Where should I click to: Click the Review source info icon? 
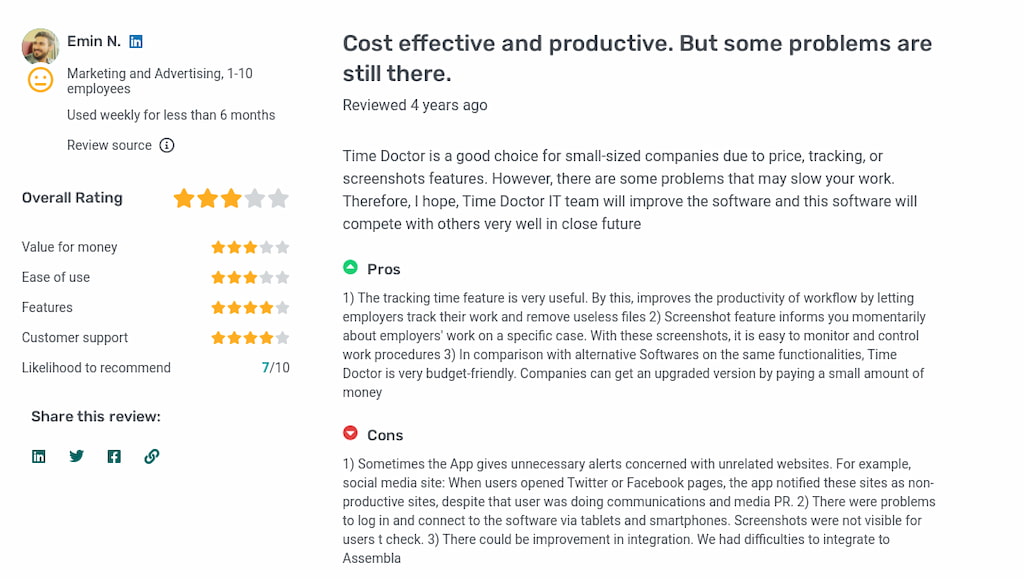tap(166, 145)
